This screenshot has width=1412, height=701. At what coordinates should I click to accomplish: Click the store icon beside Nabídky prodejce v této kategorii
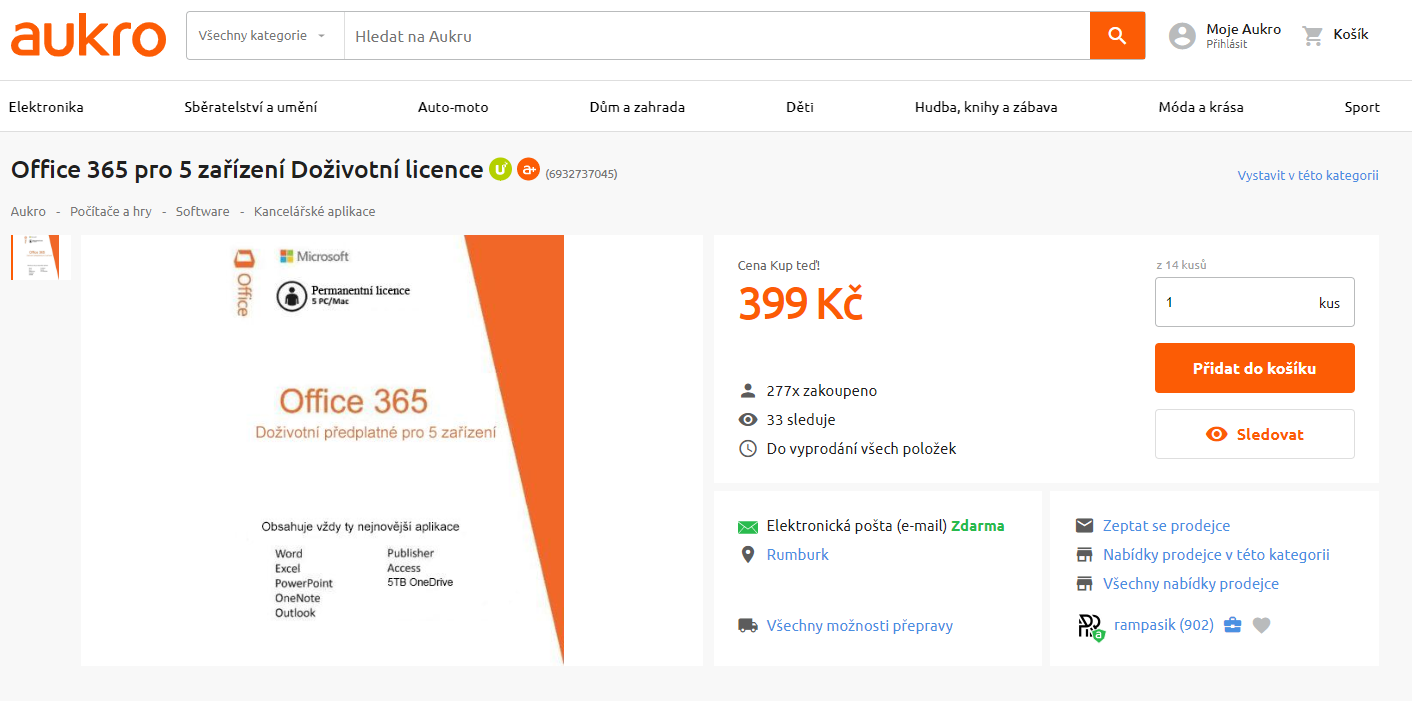(x=1084, y=555)
